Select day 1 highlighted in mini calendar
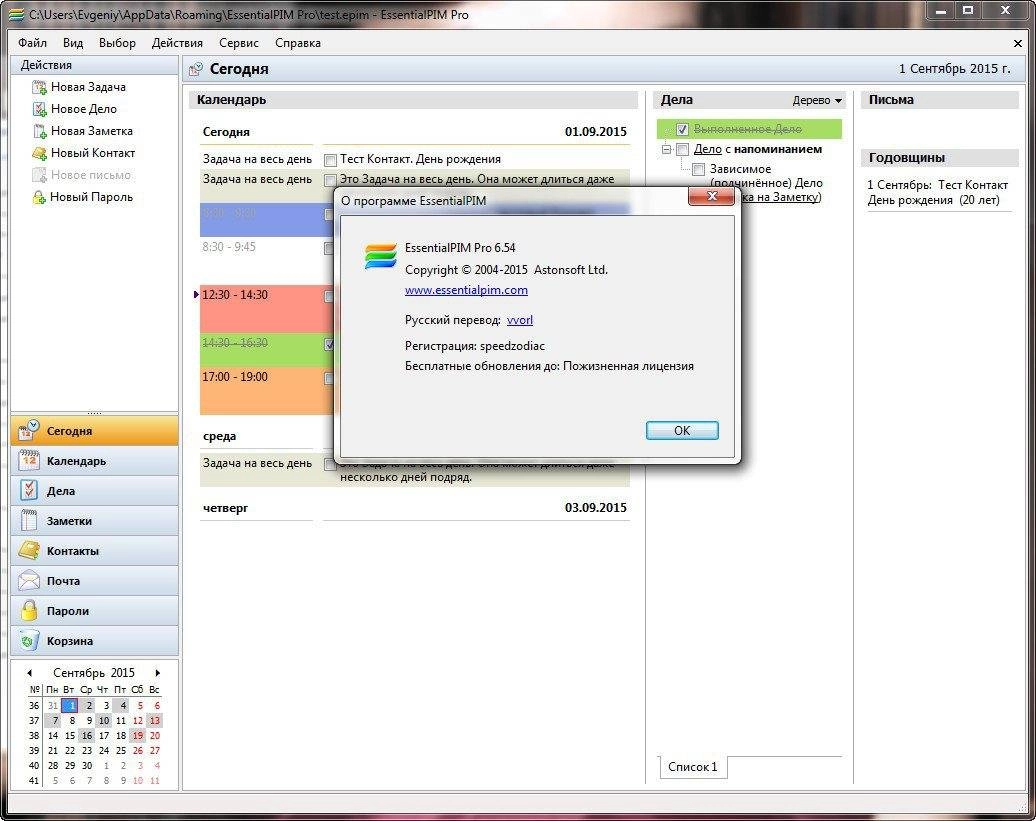 coord(71,705)
